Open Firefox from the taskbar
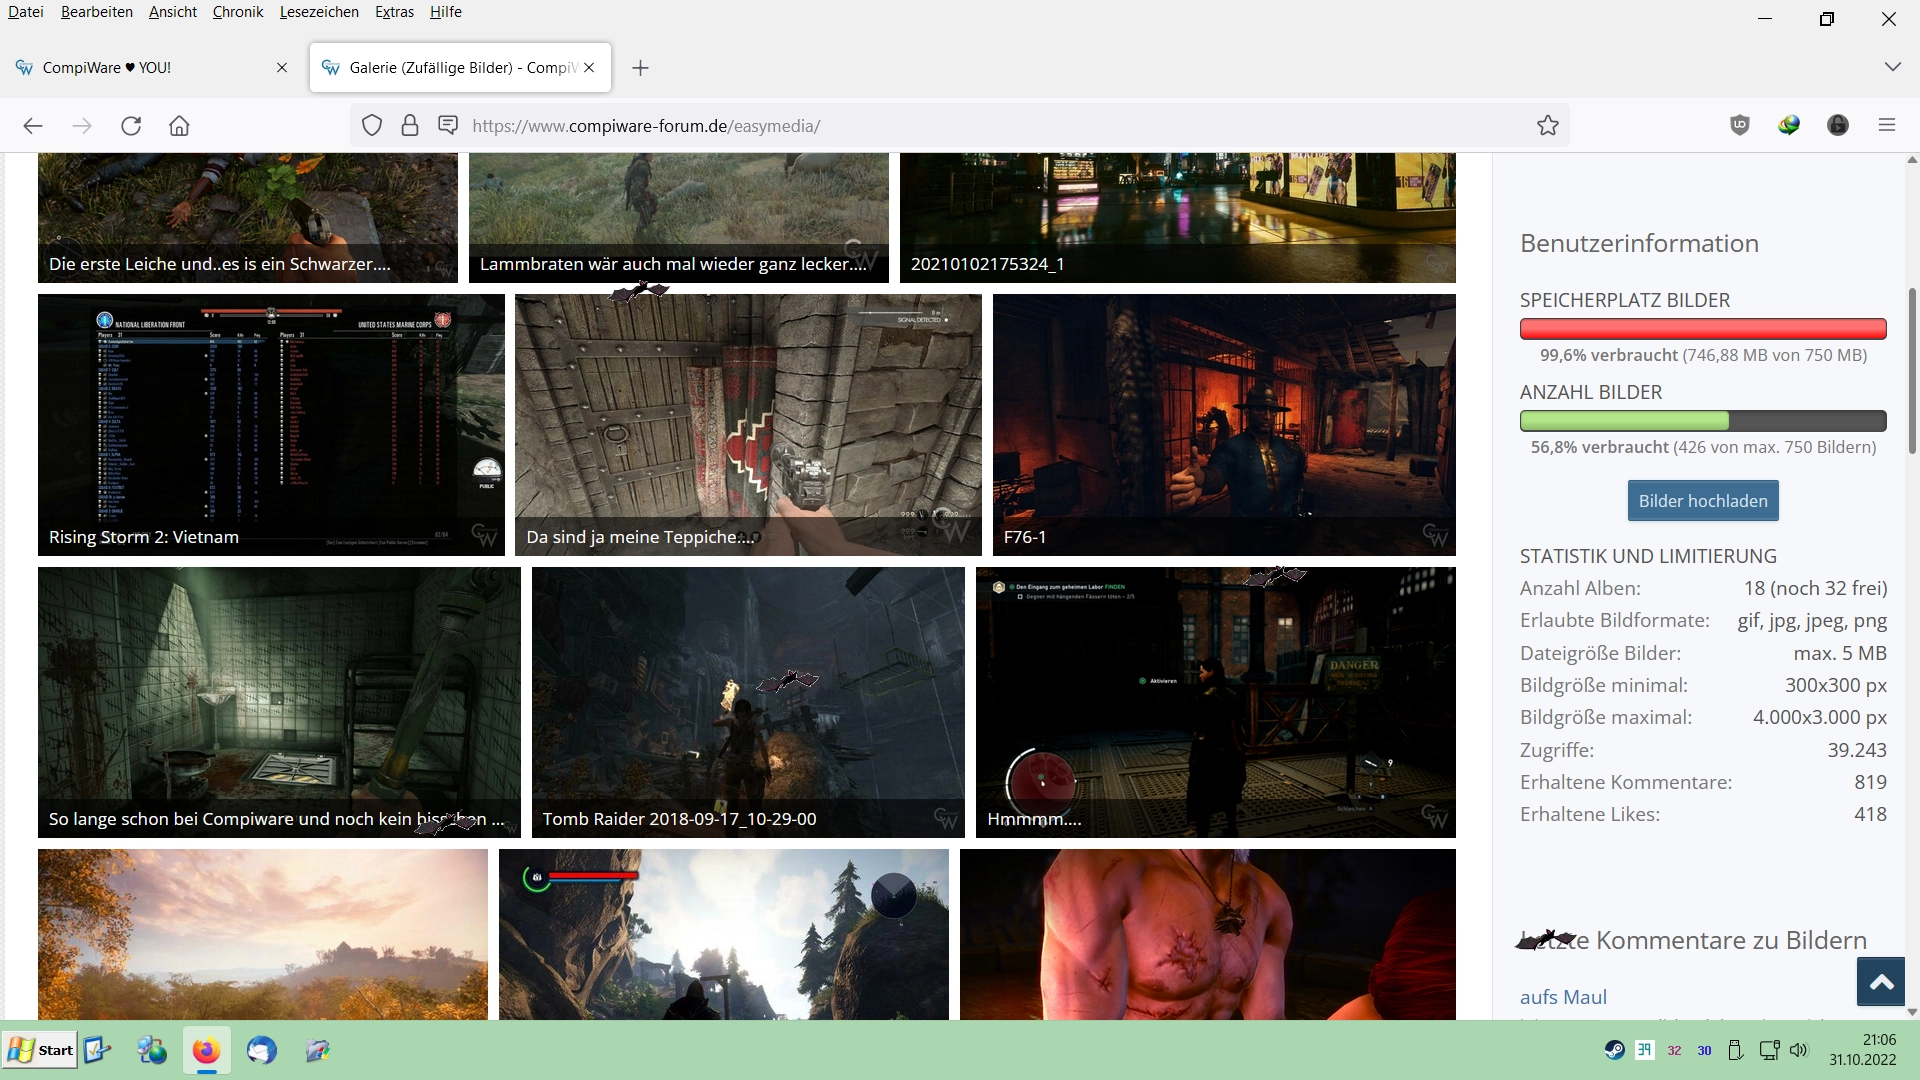Viewport: 1920px width, 1080px height. coord(206,1050)
